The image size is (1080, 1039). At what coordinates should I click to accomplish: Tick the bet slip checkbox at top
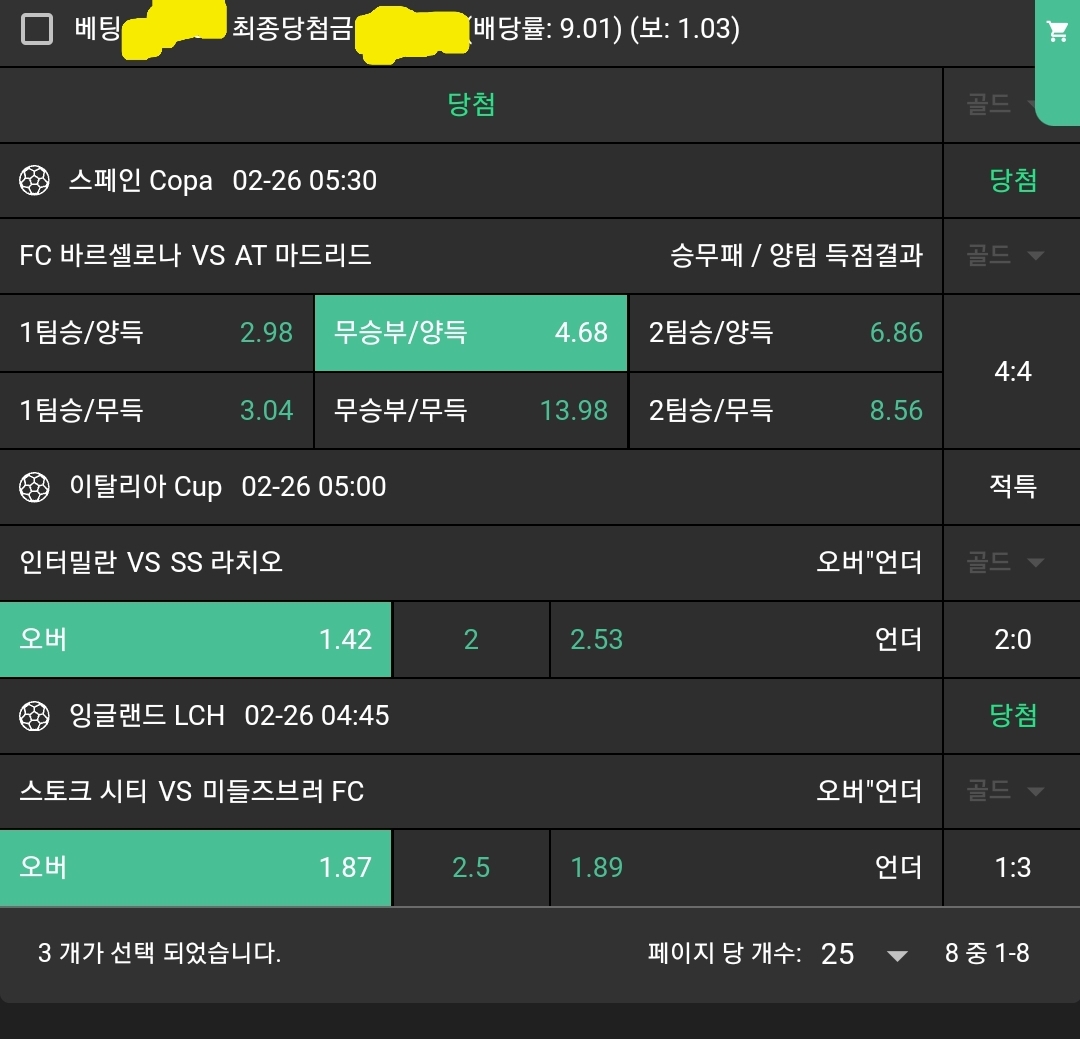[x=37, y=30]
